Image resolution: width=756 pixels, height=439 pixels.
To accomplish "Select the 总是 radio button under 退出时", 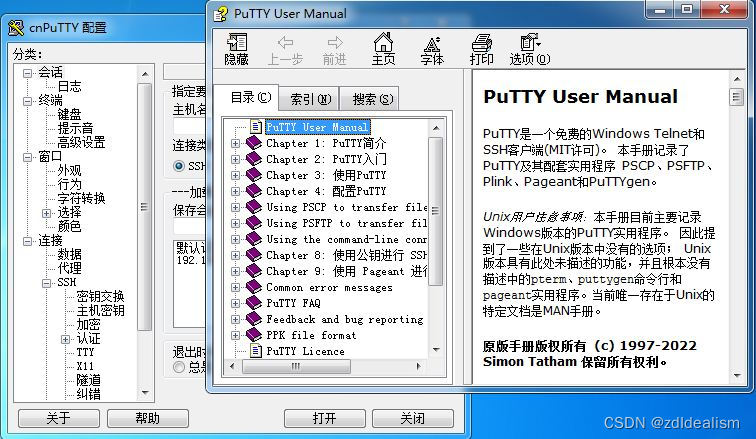I will click(x=179, y=367).
